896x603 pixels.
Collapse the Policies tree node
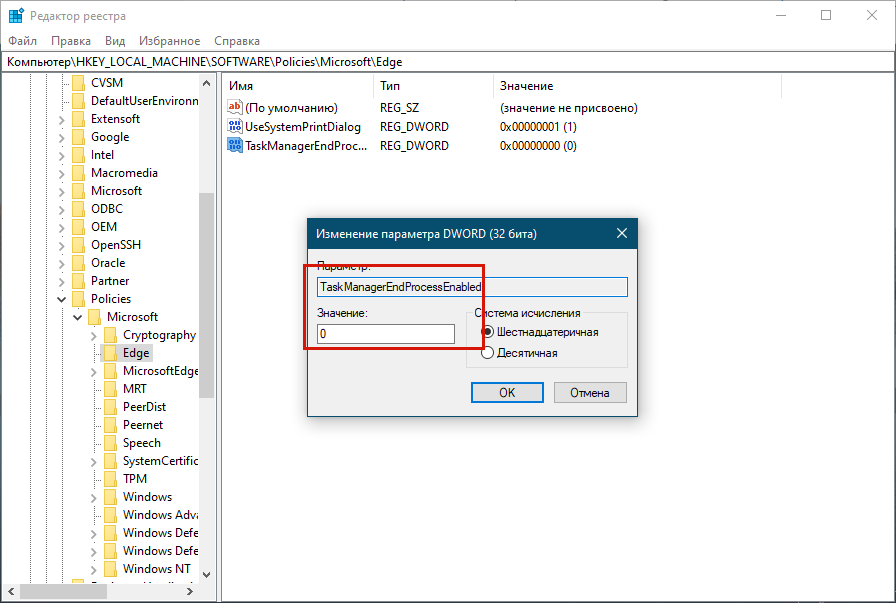pyautogui.click(x=62, y=299)
